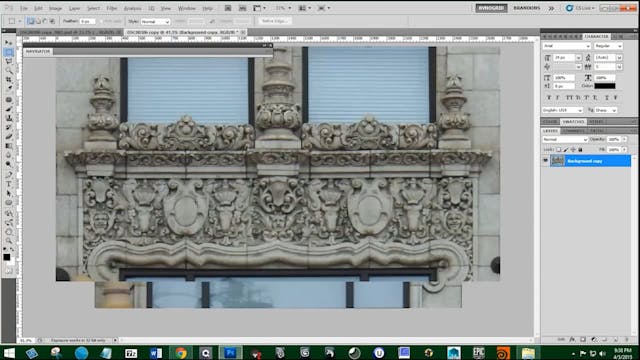Toggle Faux Italic in Character panel
The width and height of the screenshot is (640, 360).
[558, 98]
